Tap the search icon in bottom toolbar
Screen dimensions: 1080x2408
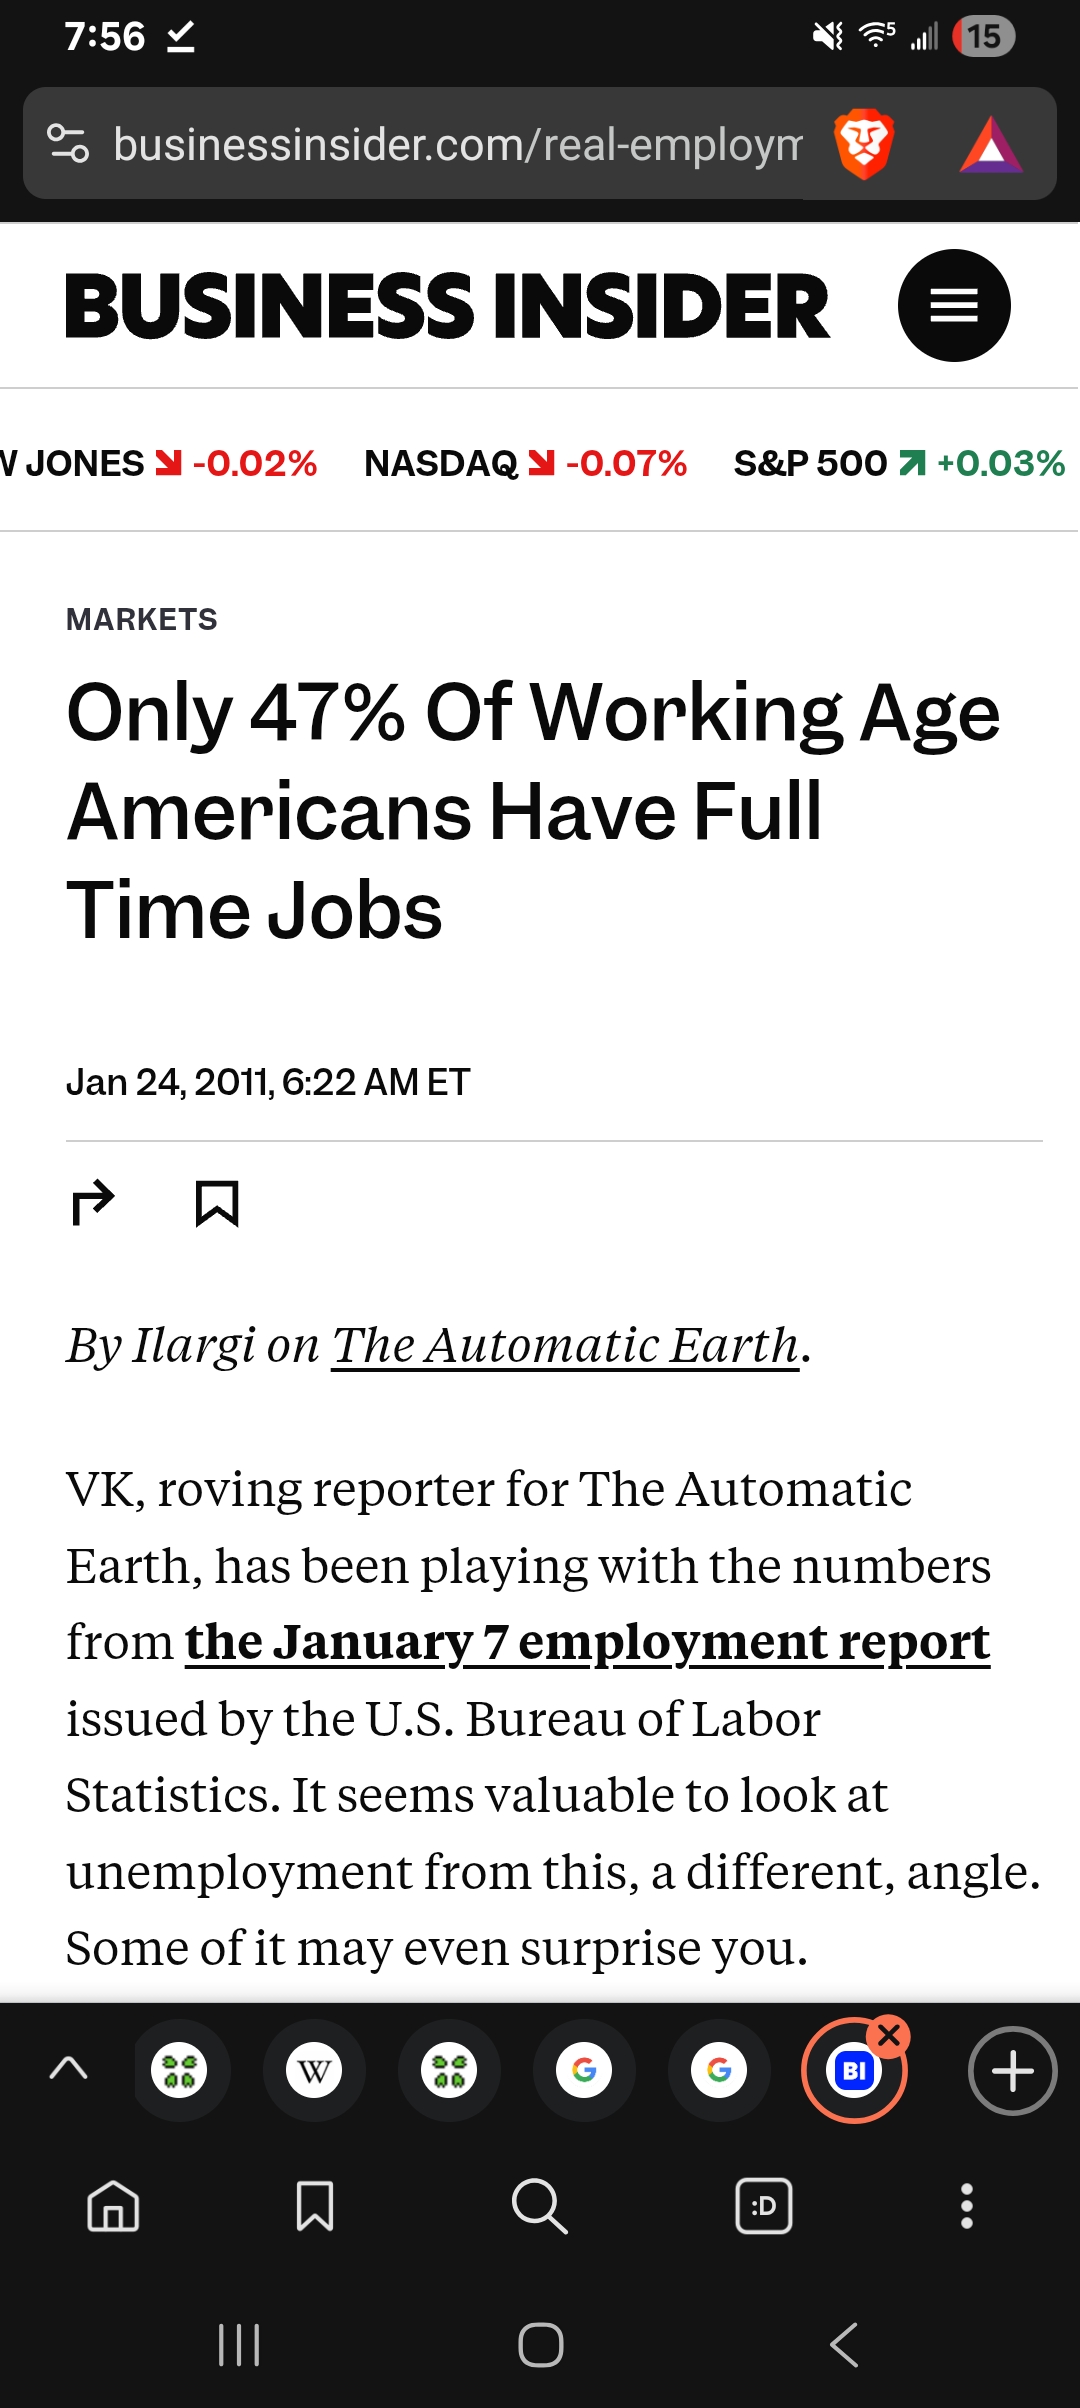pos(540,2205)
